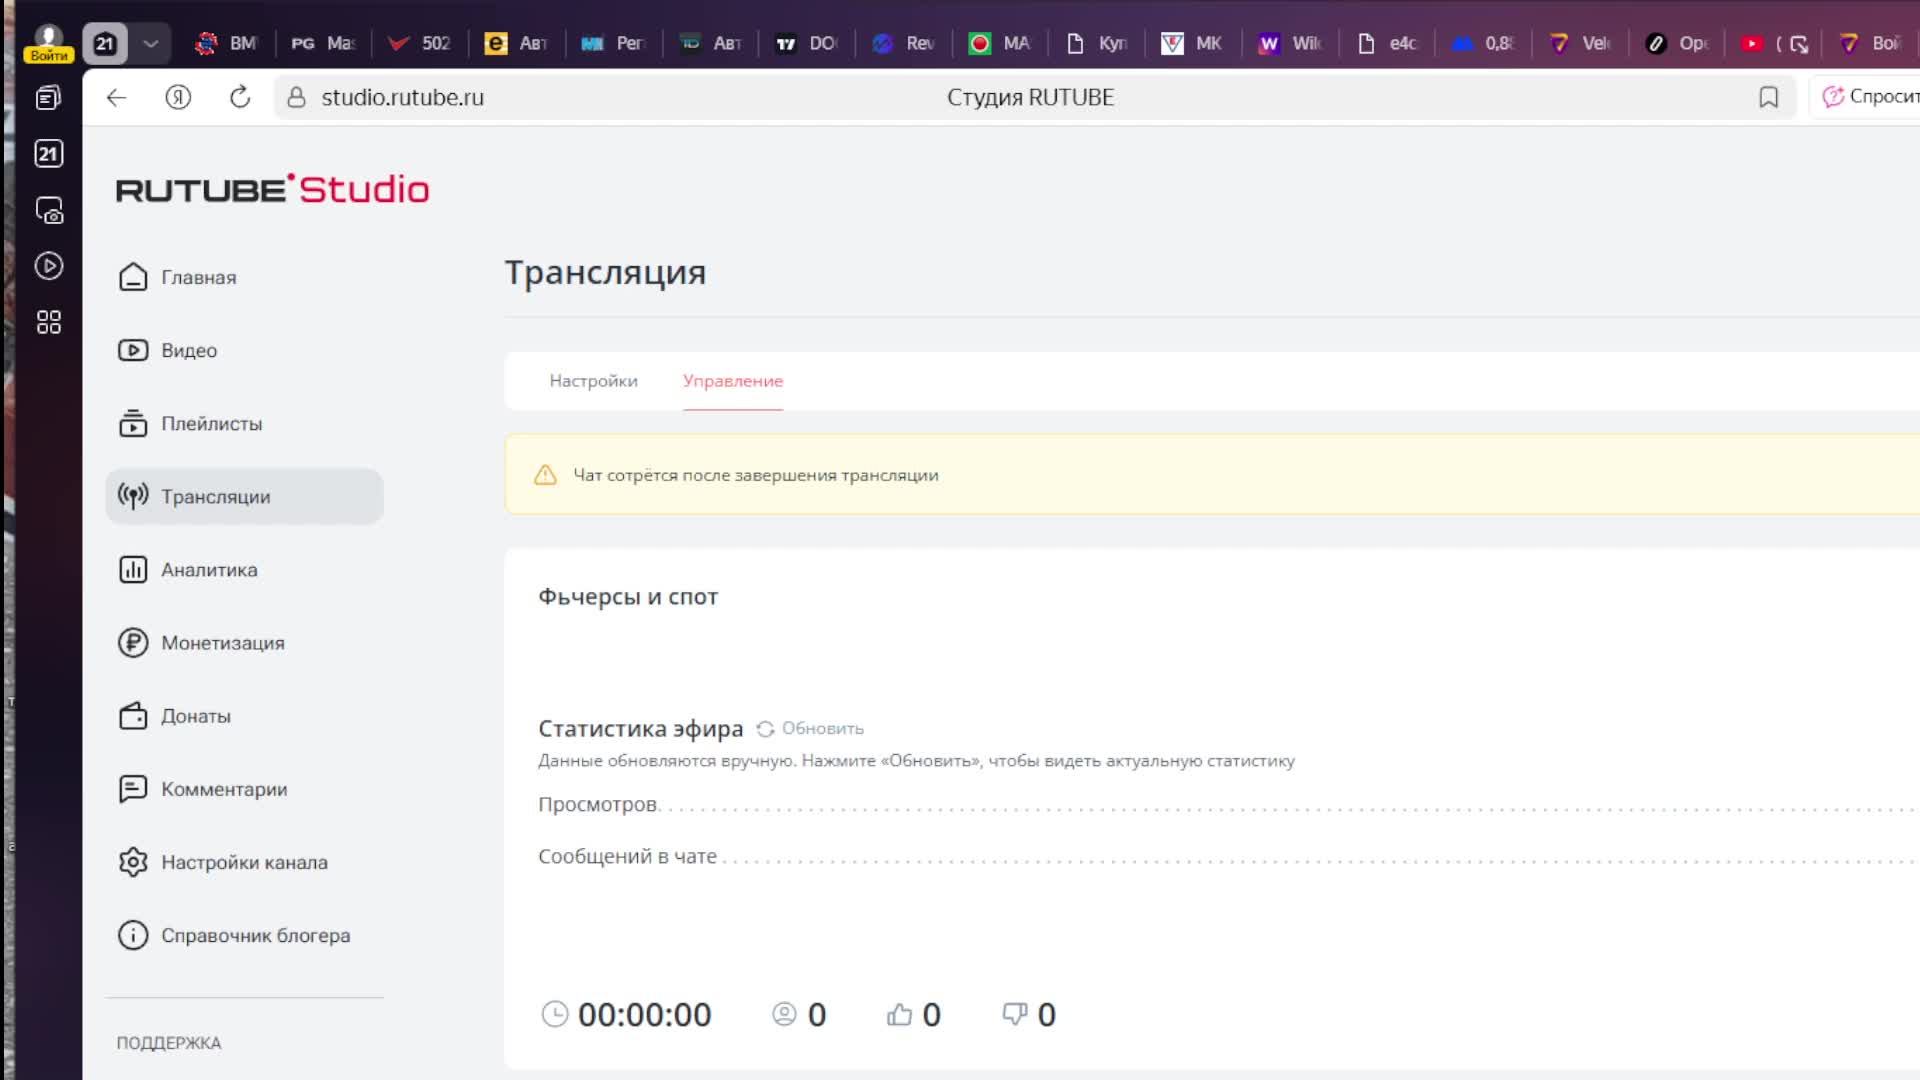Open Справочник блогера in the sidebar
This screenshot has height=1080, width=1920.
point(256,935)
